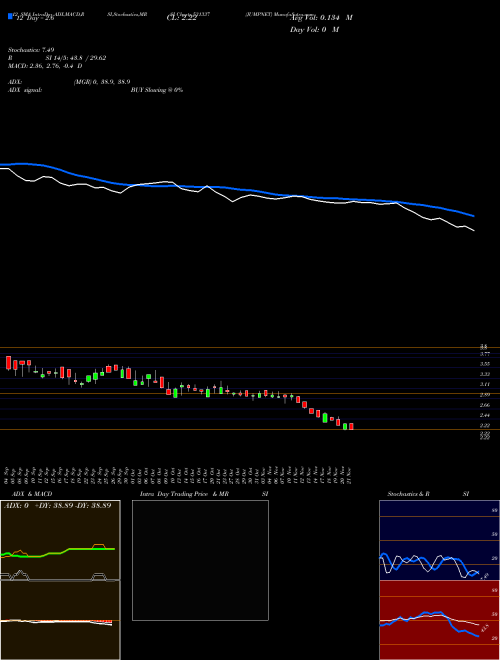Click the red RSI chart panel
This screenshot has height=660, width=500.
(x=439, y=620)
